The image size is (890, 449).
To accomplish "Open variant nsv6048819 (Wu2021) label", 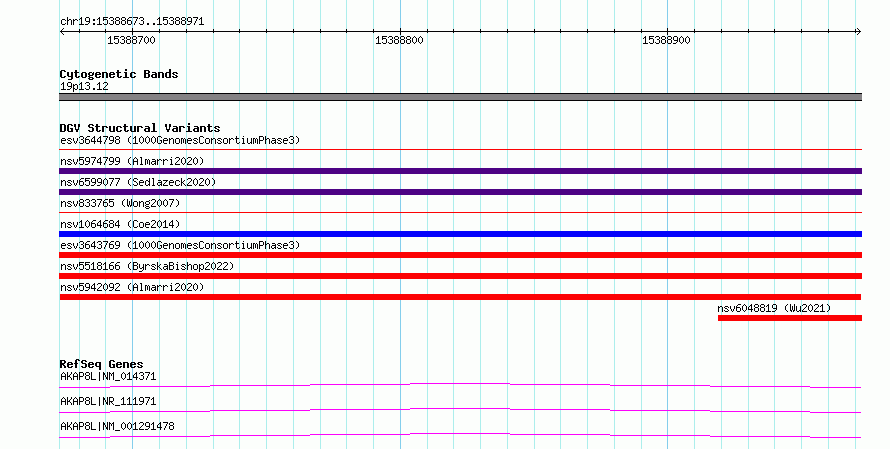I will point(774,308).
